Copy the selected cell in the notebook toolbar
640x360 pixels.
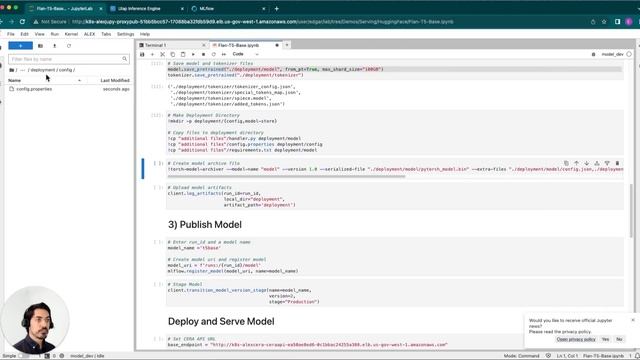tap(173, 54)
